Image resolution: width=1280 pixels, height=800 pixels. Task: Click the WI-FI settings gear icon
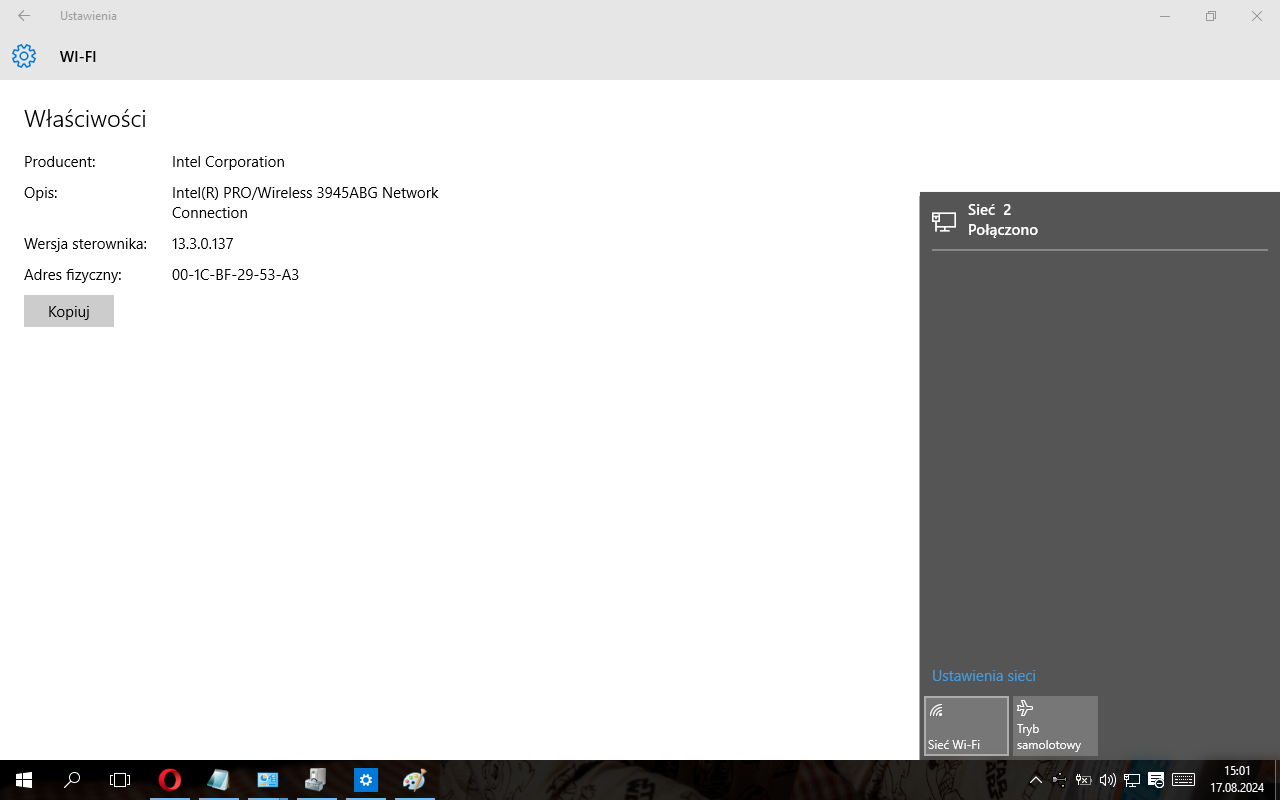coord(24,56)
